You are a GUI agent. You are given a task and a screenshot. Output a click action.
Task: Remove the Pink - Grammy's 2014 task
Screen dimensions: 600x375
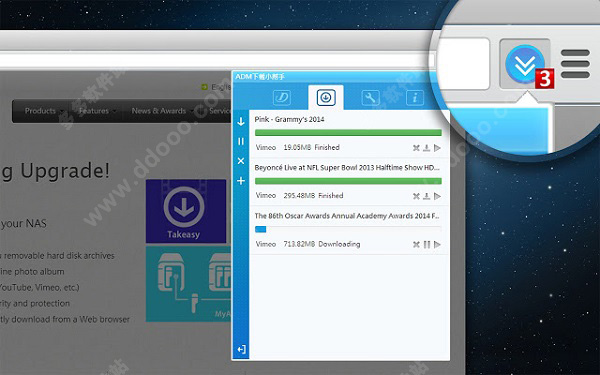pos(416,148)
